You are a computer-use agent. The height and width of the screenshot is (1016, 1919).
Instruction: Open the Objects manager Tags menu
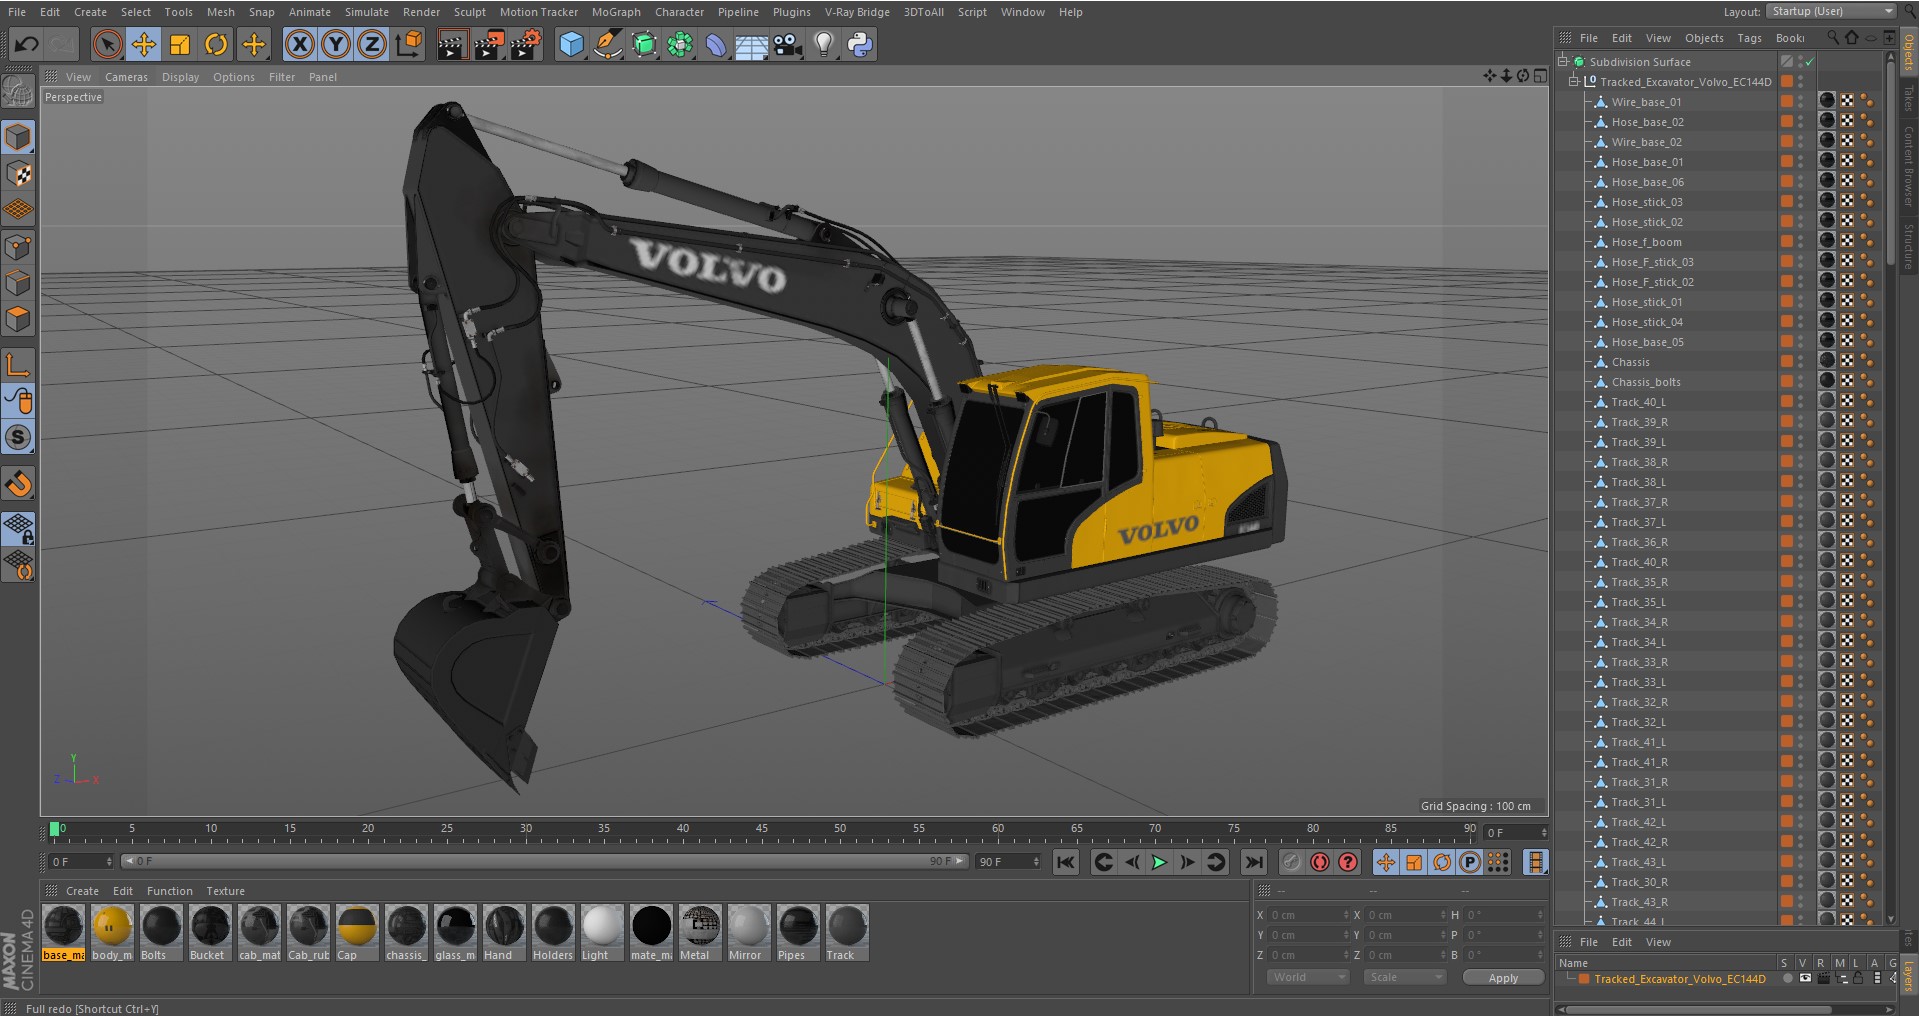point(1749,38)
